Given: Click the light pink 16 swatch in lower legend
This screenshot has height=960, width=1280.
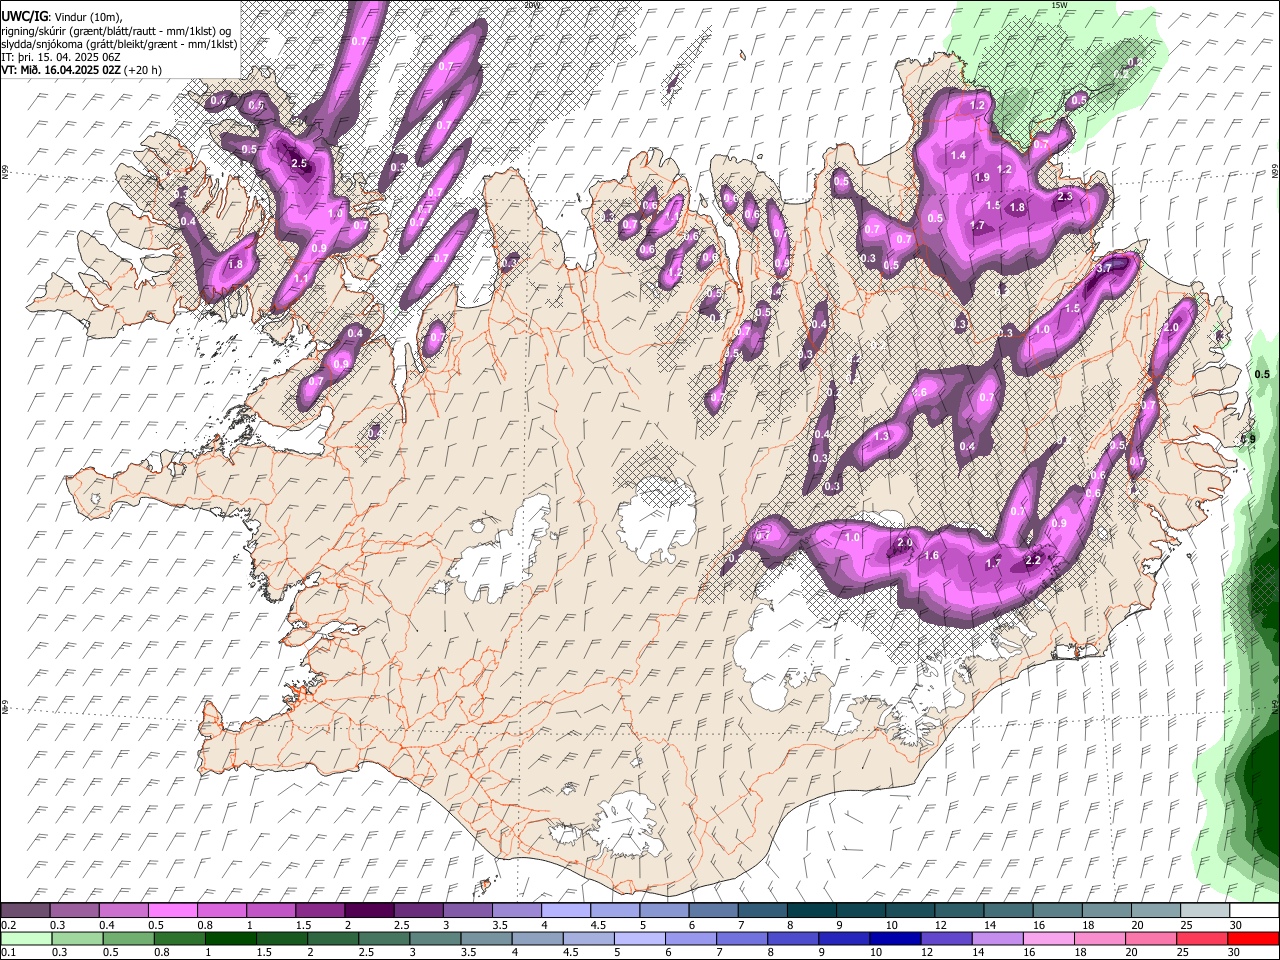Looking at the screenshot, I should (1048, 938).
